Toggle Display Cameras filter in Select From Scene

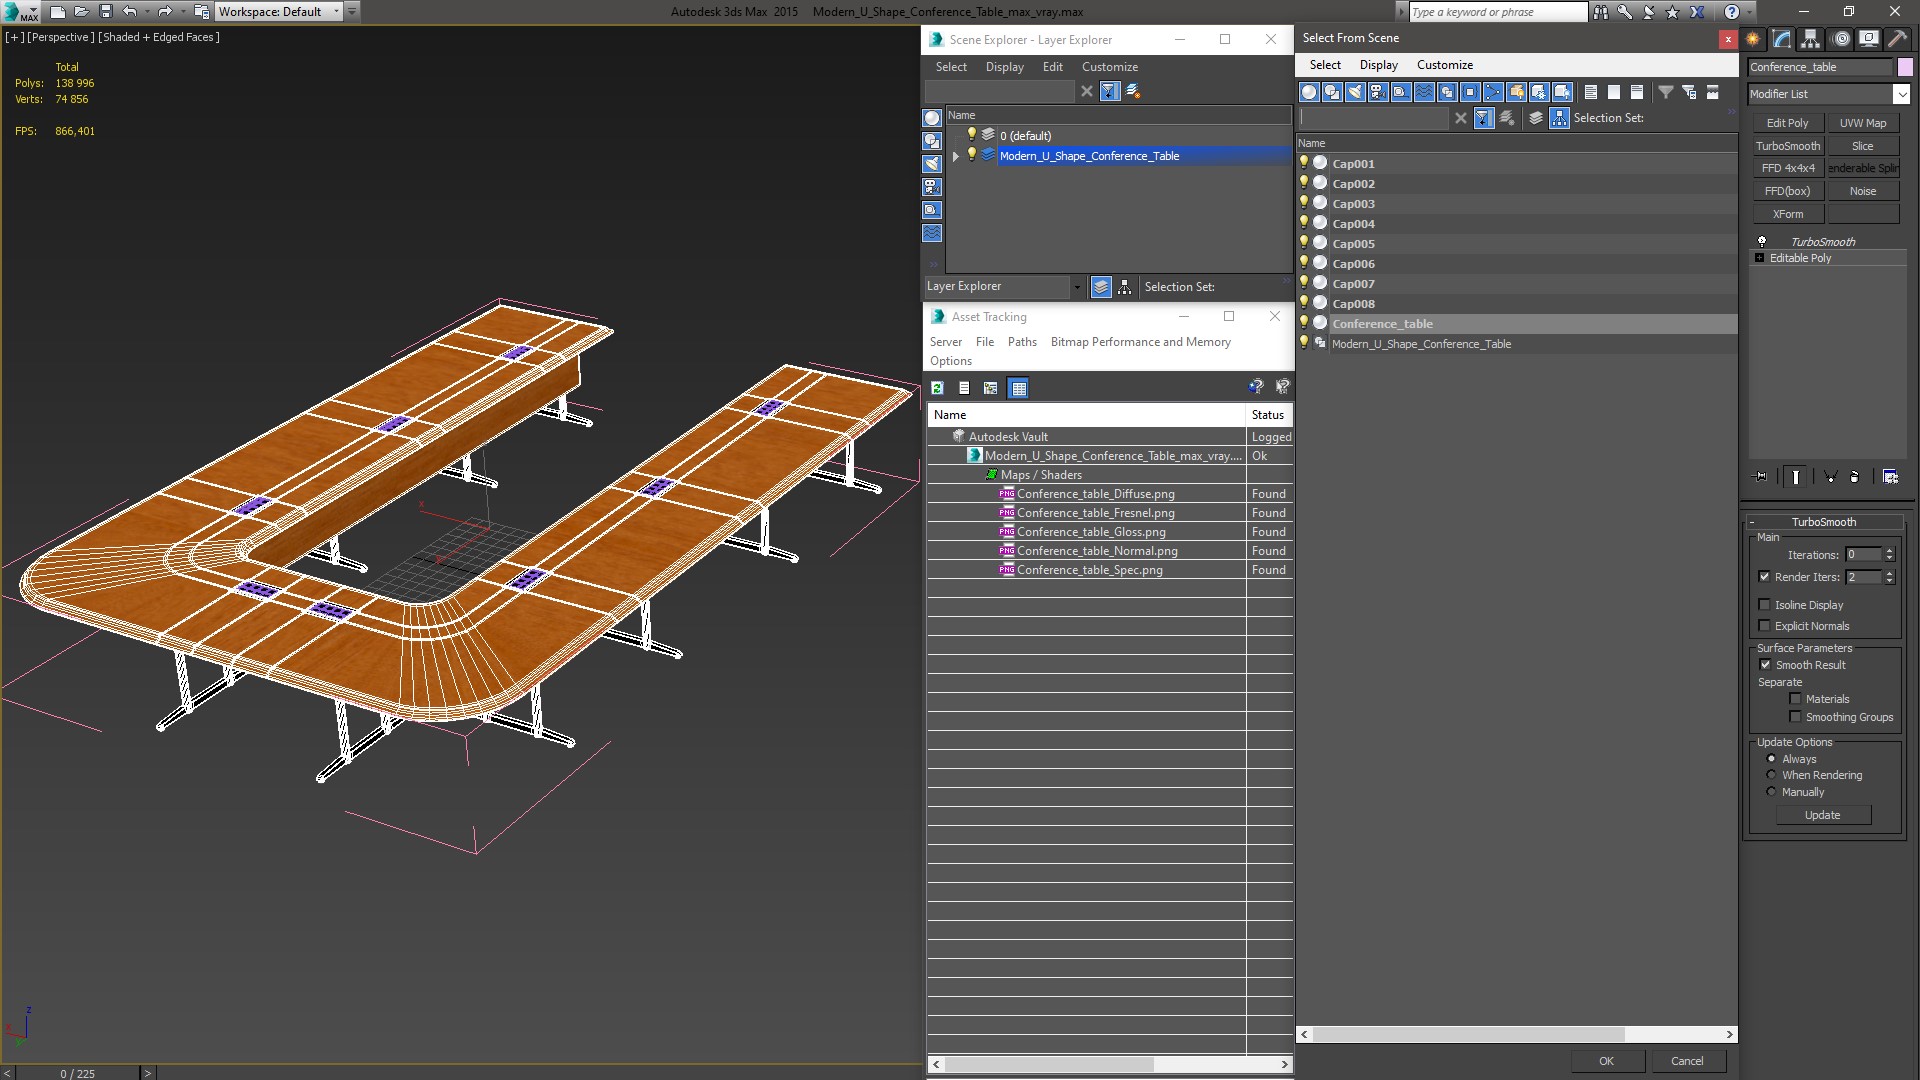1378,92
